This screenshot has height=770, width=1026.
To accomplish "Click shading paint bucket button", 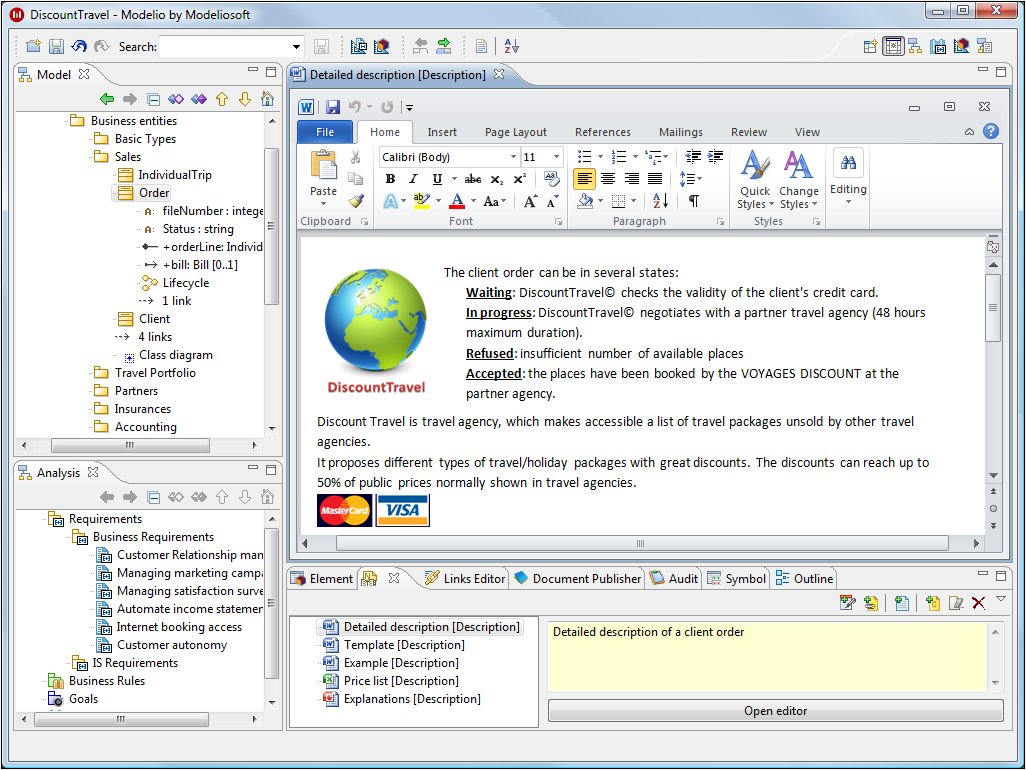I will tap(586, 201).
